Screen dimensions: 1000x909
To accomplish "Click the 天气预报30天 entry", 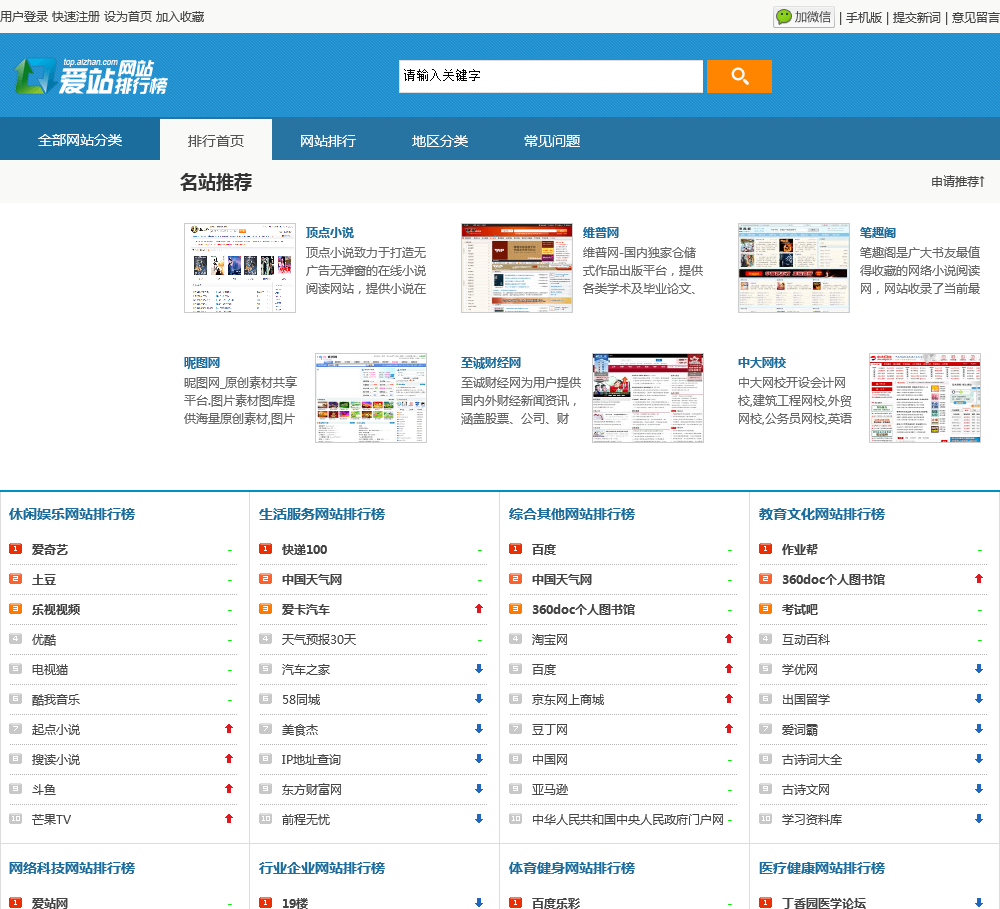I will click(x=319, y=640).
